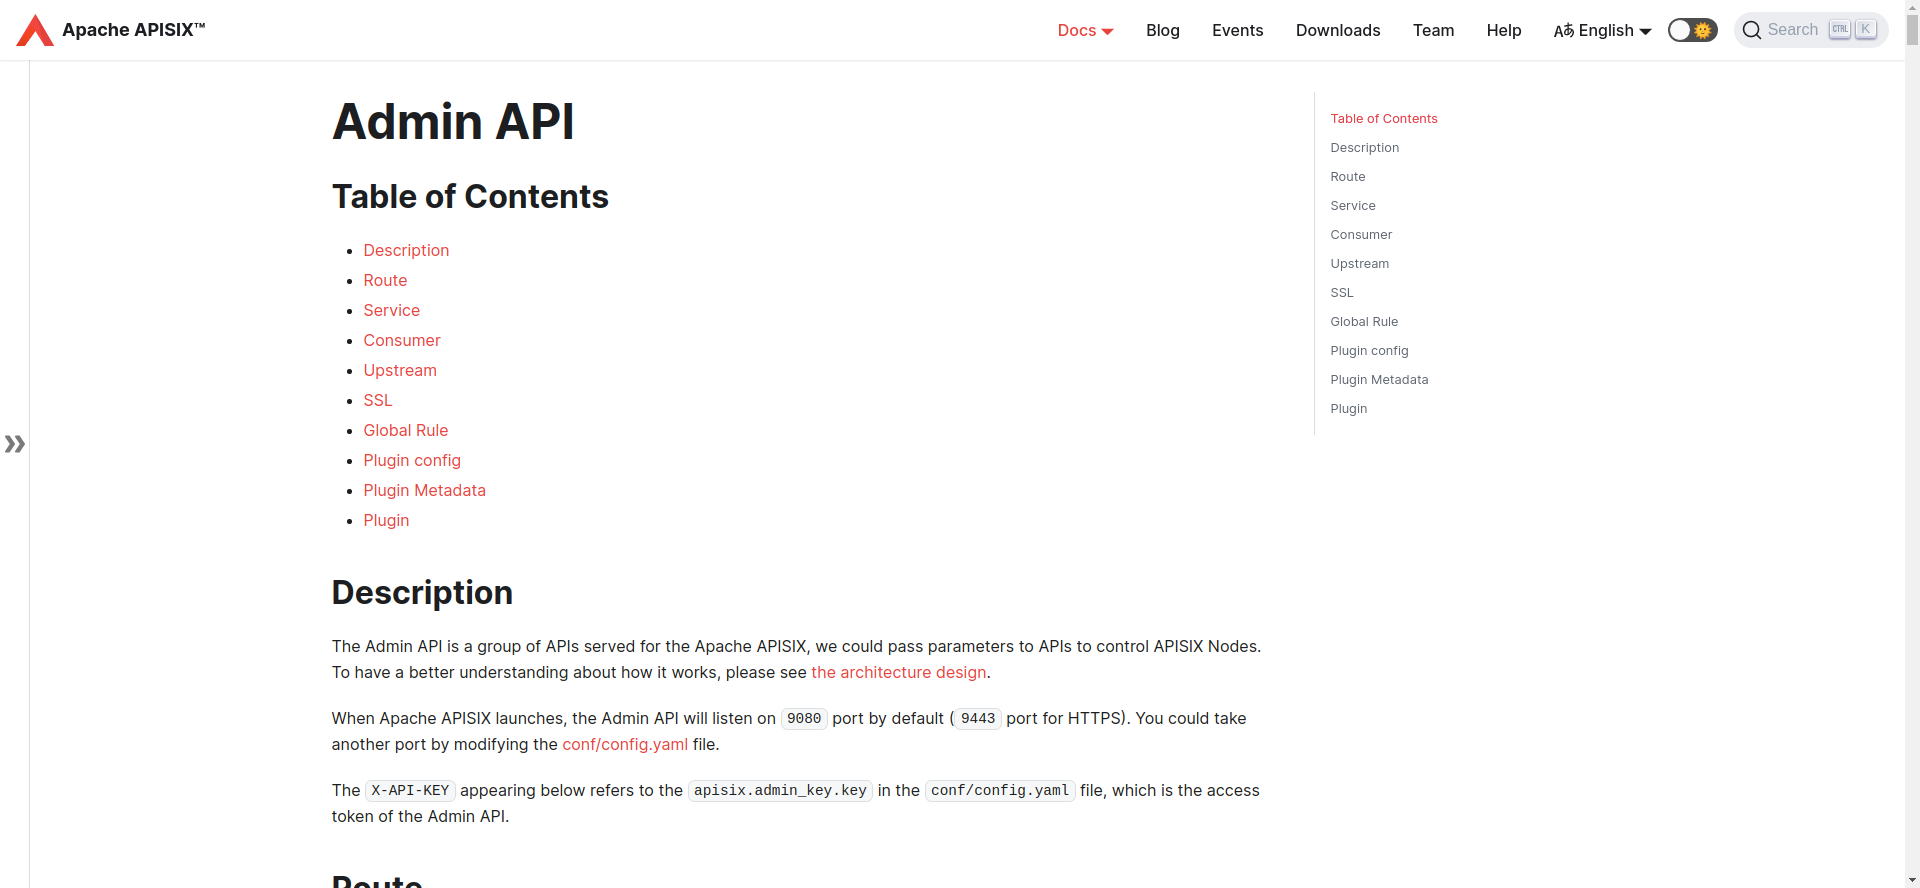
Task: Jump to Service in the page list
Action: pyautogui.click(x=391, y=310)
